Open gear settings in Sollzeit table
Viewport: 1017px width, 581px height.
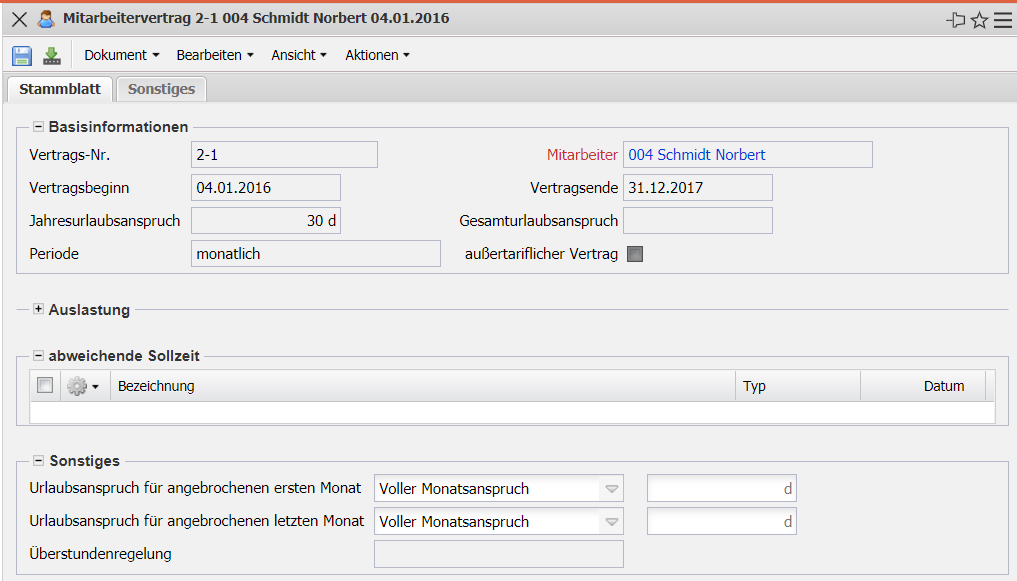click(x=82, y=386)
